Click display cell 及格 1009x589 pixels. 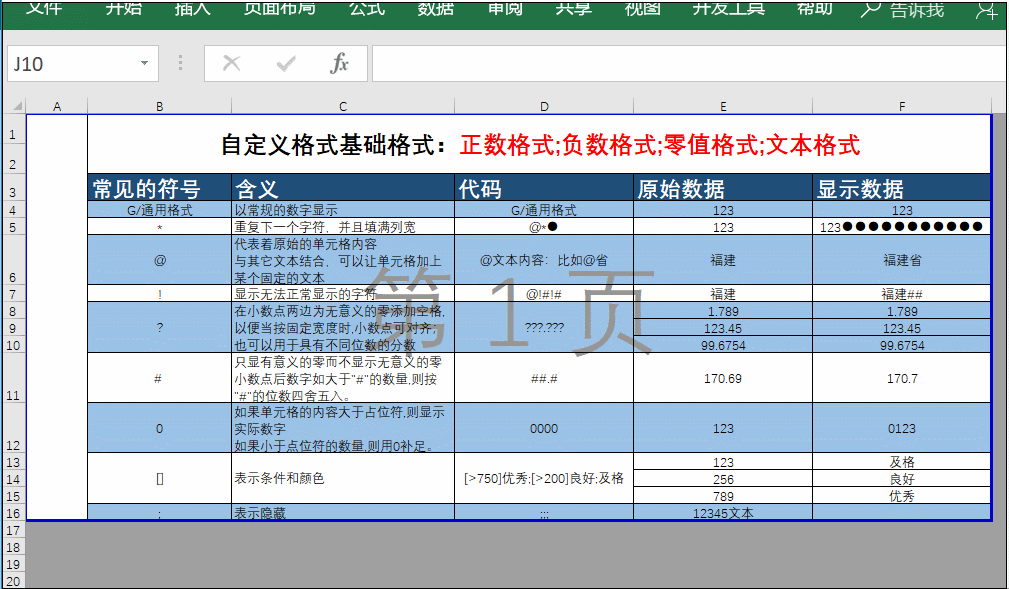pos(902,462)
